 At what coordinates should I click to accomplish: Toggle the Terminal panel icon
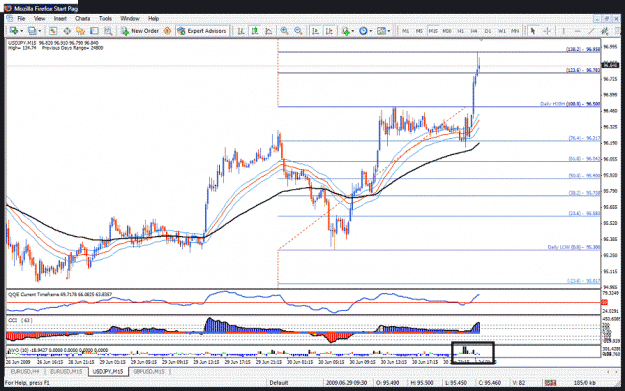coord(94,31)
